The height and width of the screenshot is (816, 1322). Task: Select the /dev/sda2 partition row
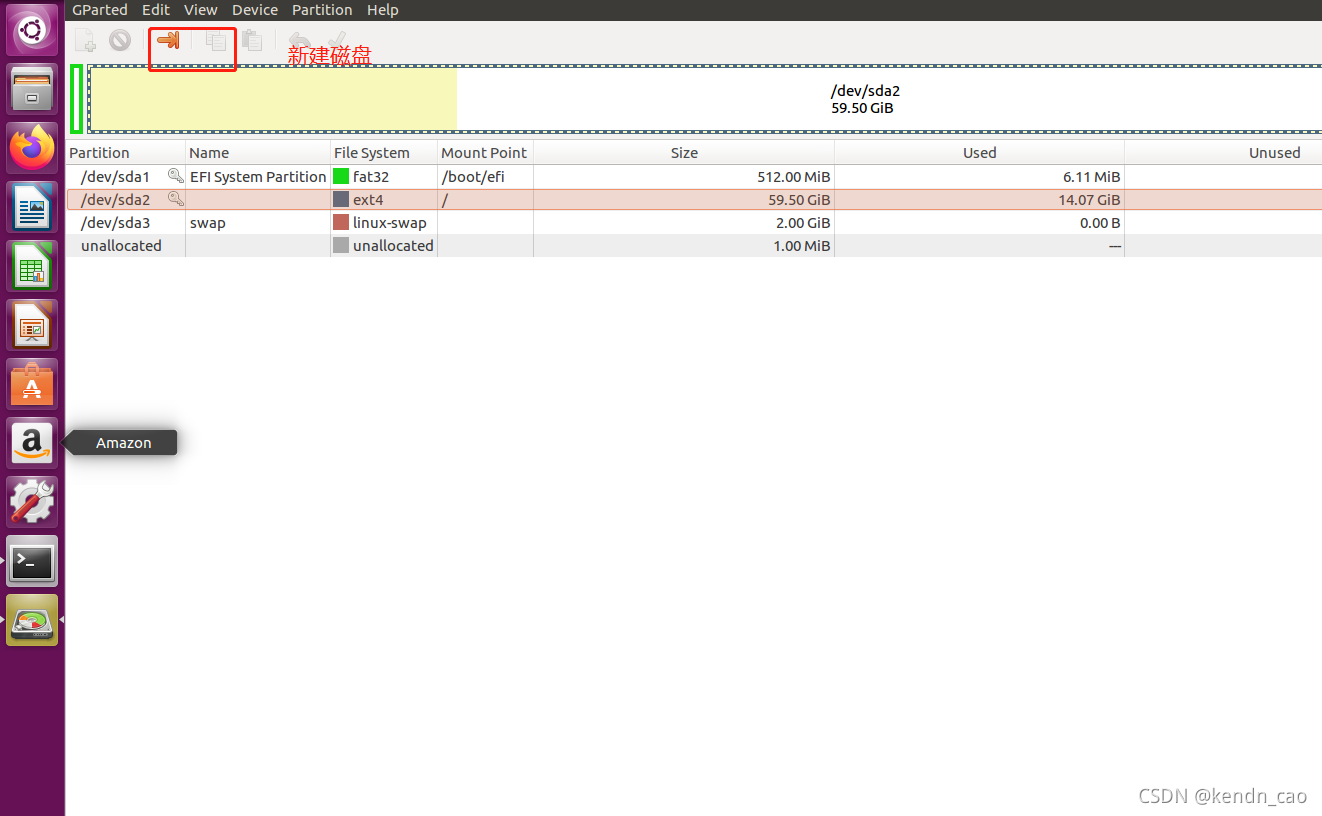click(694, 199)
